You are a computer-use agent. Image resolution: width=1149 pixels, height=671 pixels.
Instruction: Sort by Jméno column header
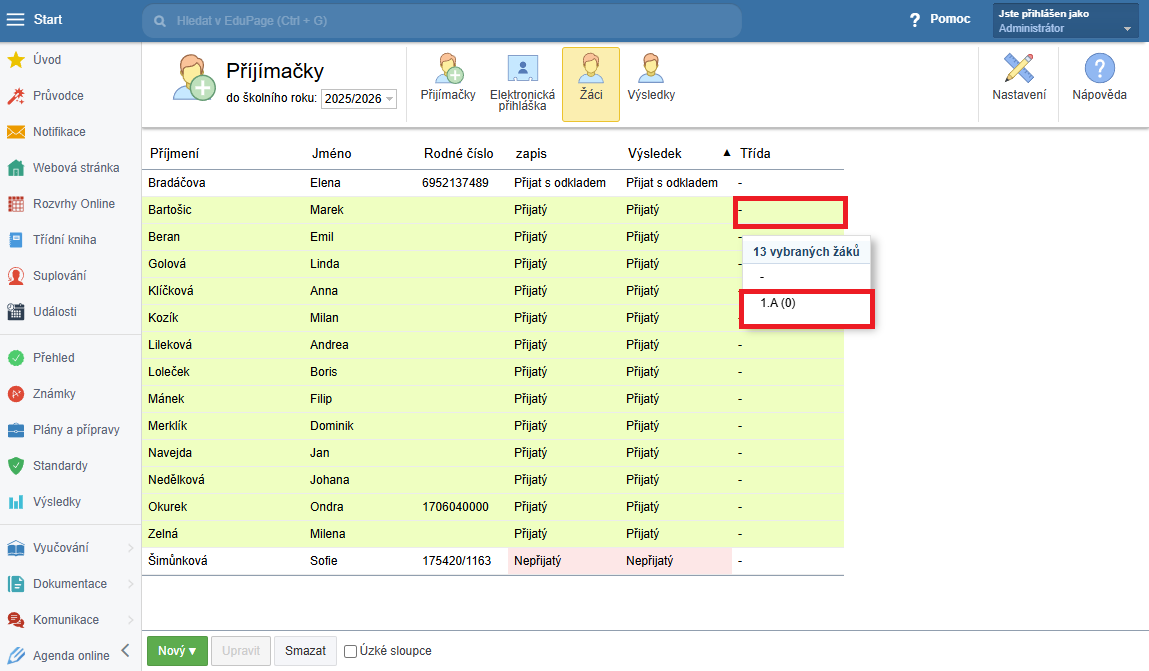tap(331, 154)
